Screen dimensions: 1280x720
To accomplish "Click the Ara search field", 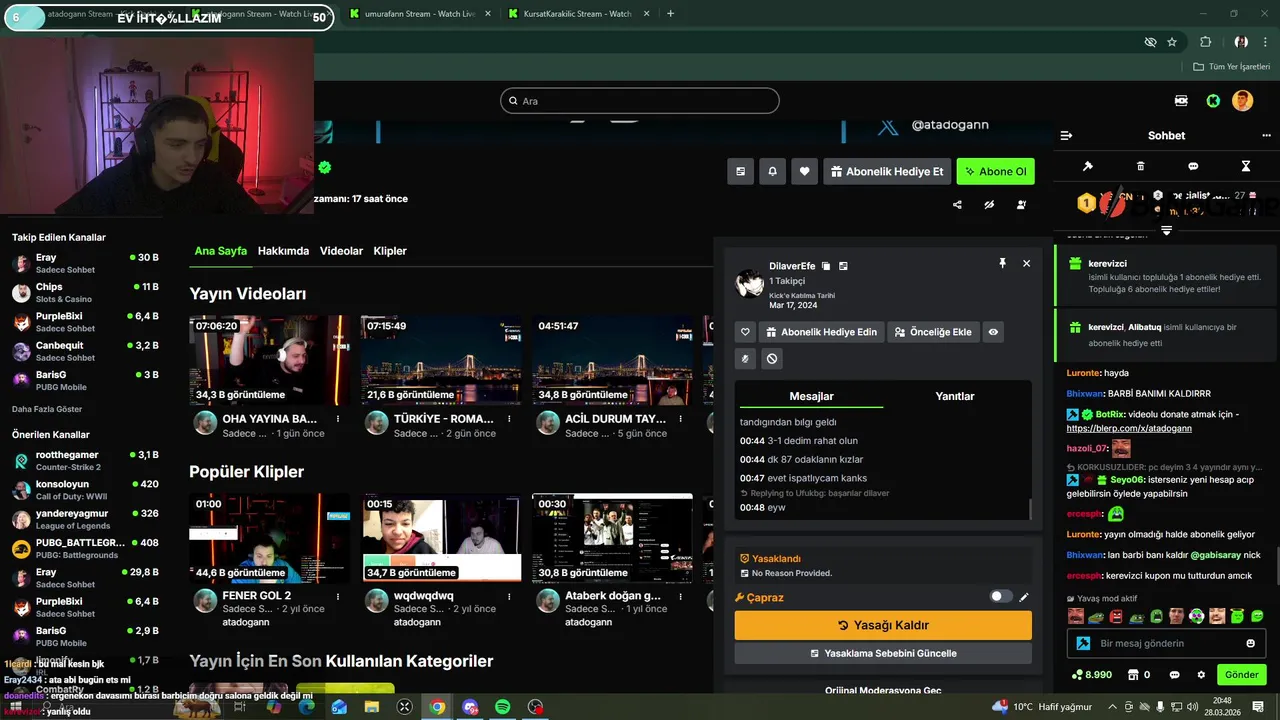I will coord(640,101).
